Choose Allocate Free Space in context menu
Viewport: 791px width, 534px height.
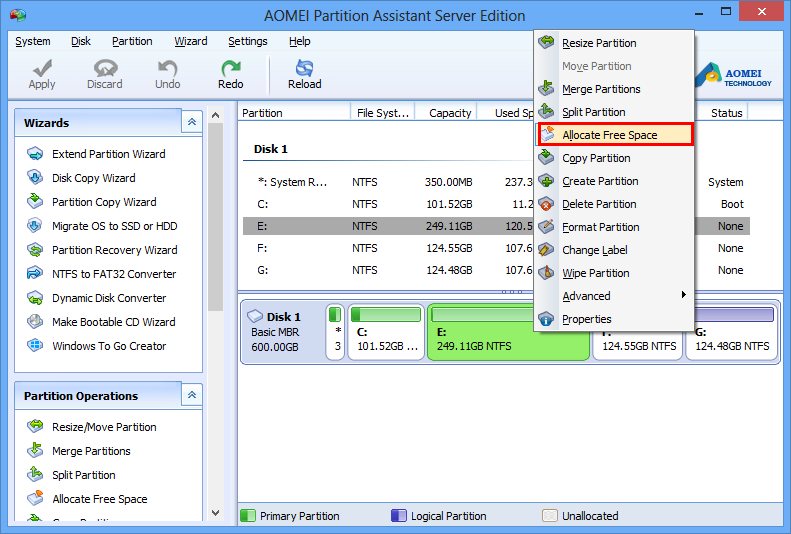tap(615, 135)
